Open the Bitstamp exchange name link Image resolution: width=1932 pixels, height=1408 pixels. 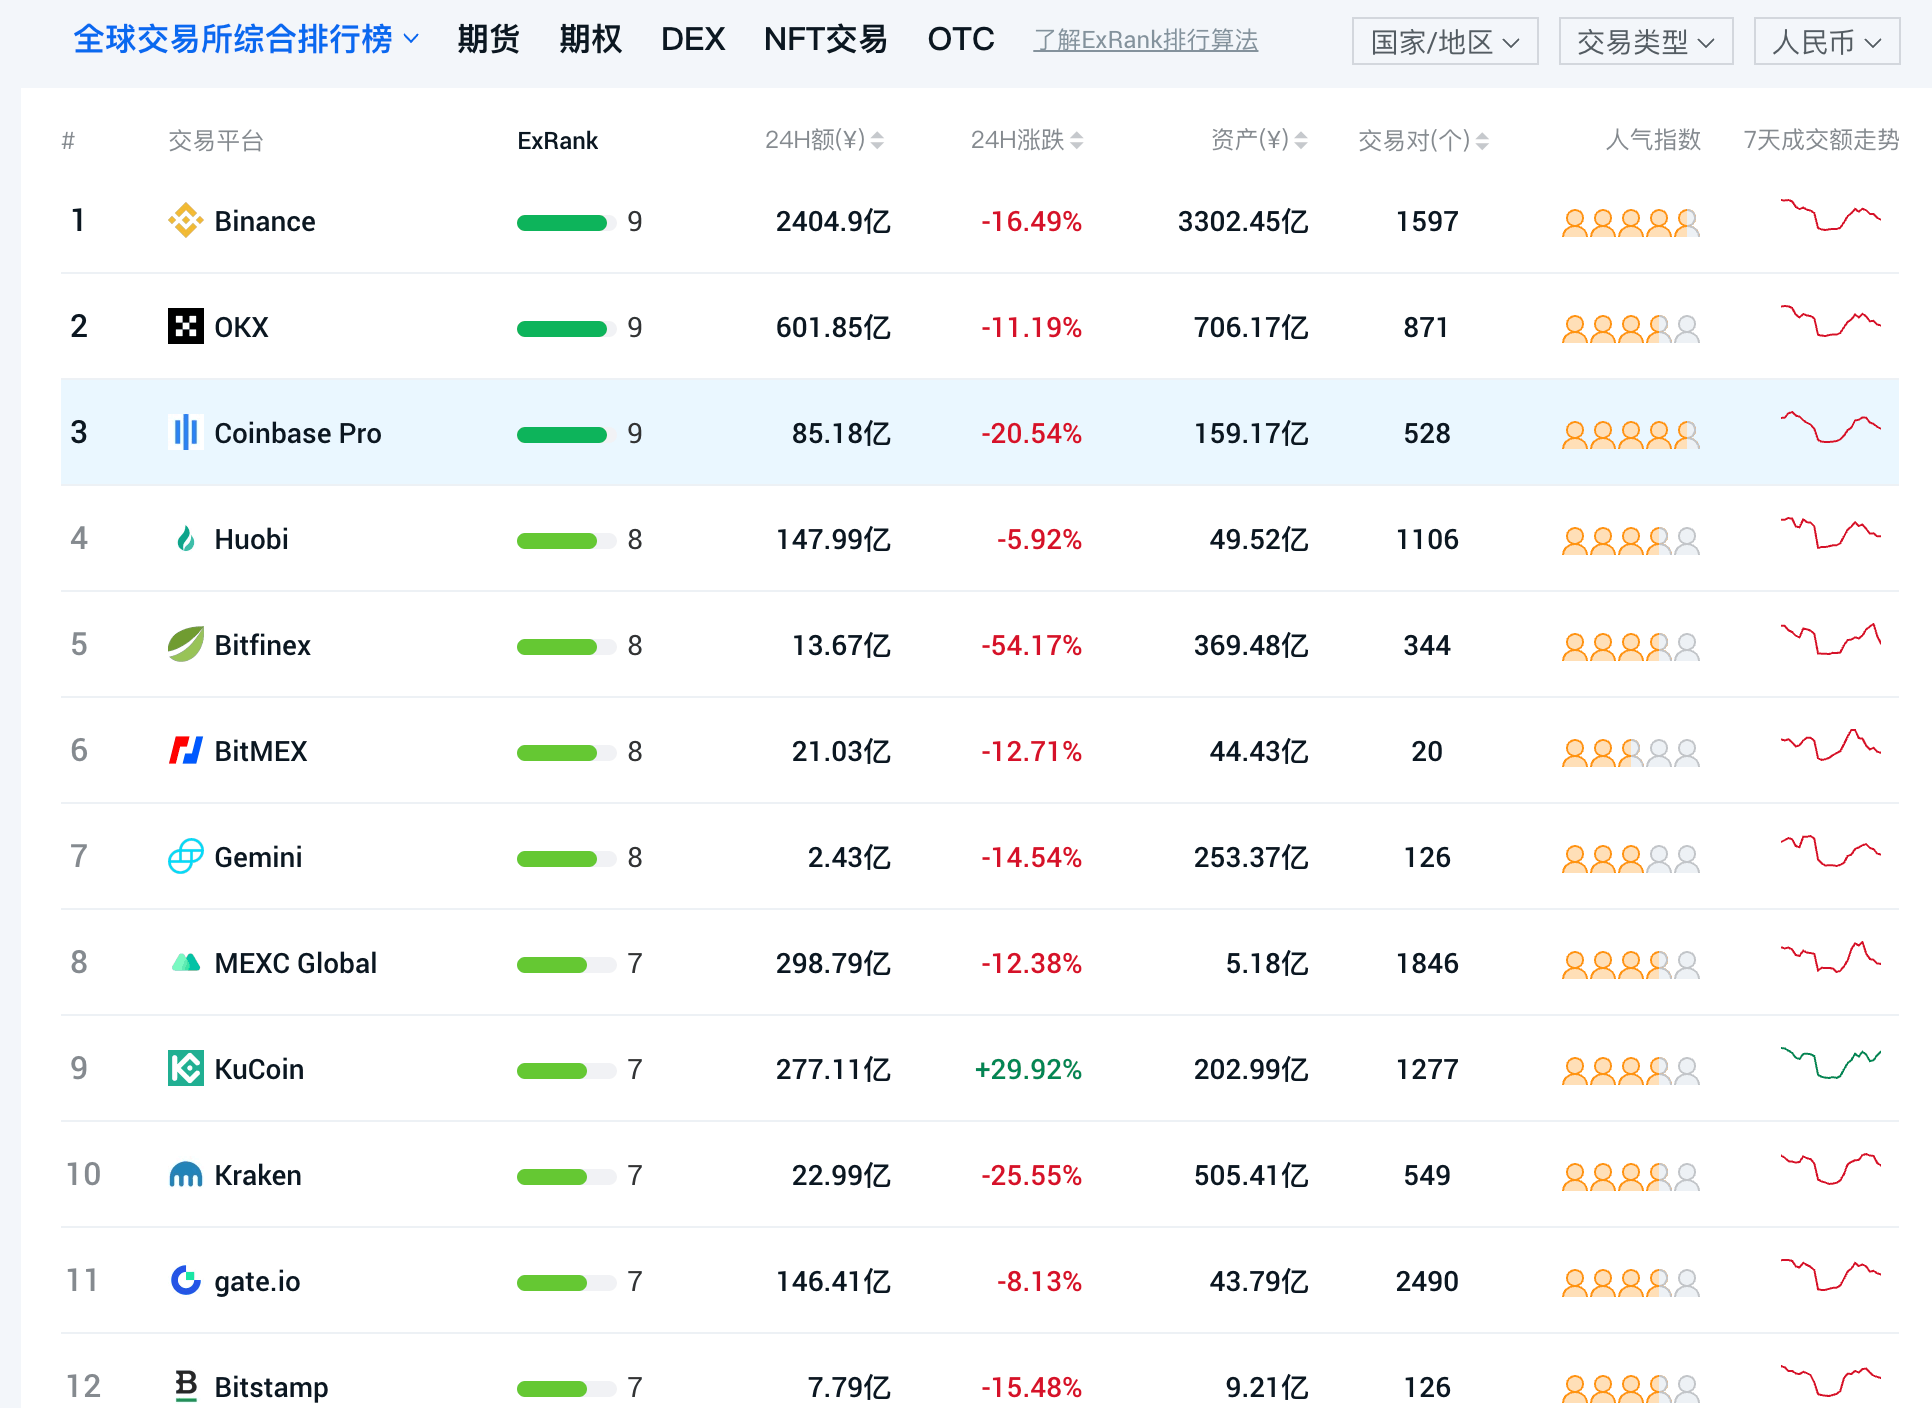(271, 1387)
